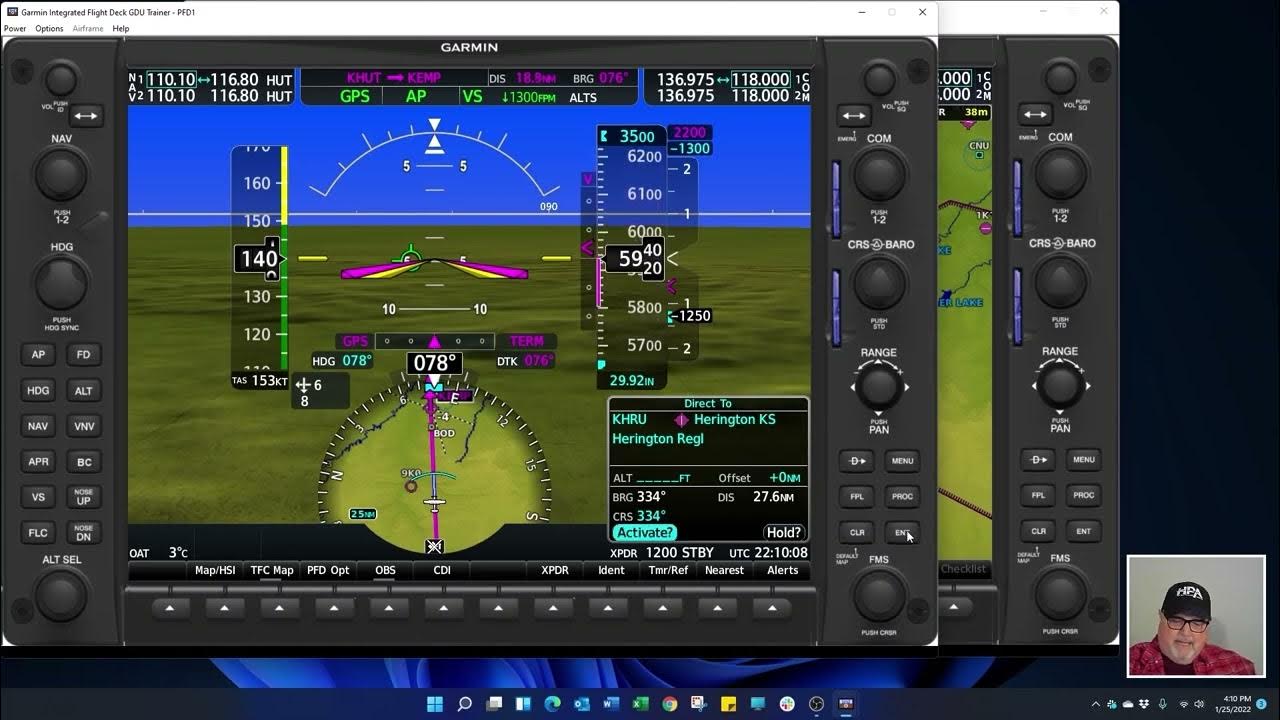Click the PFD1 CRS/BARO knob
This screenshot has height=720, width=1280.
click(x=879, y=285)
